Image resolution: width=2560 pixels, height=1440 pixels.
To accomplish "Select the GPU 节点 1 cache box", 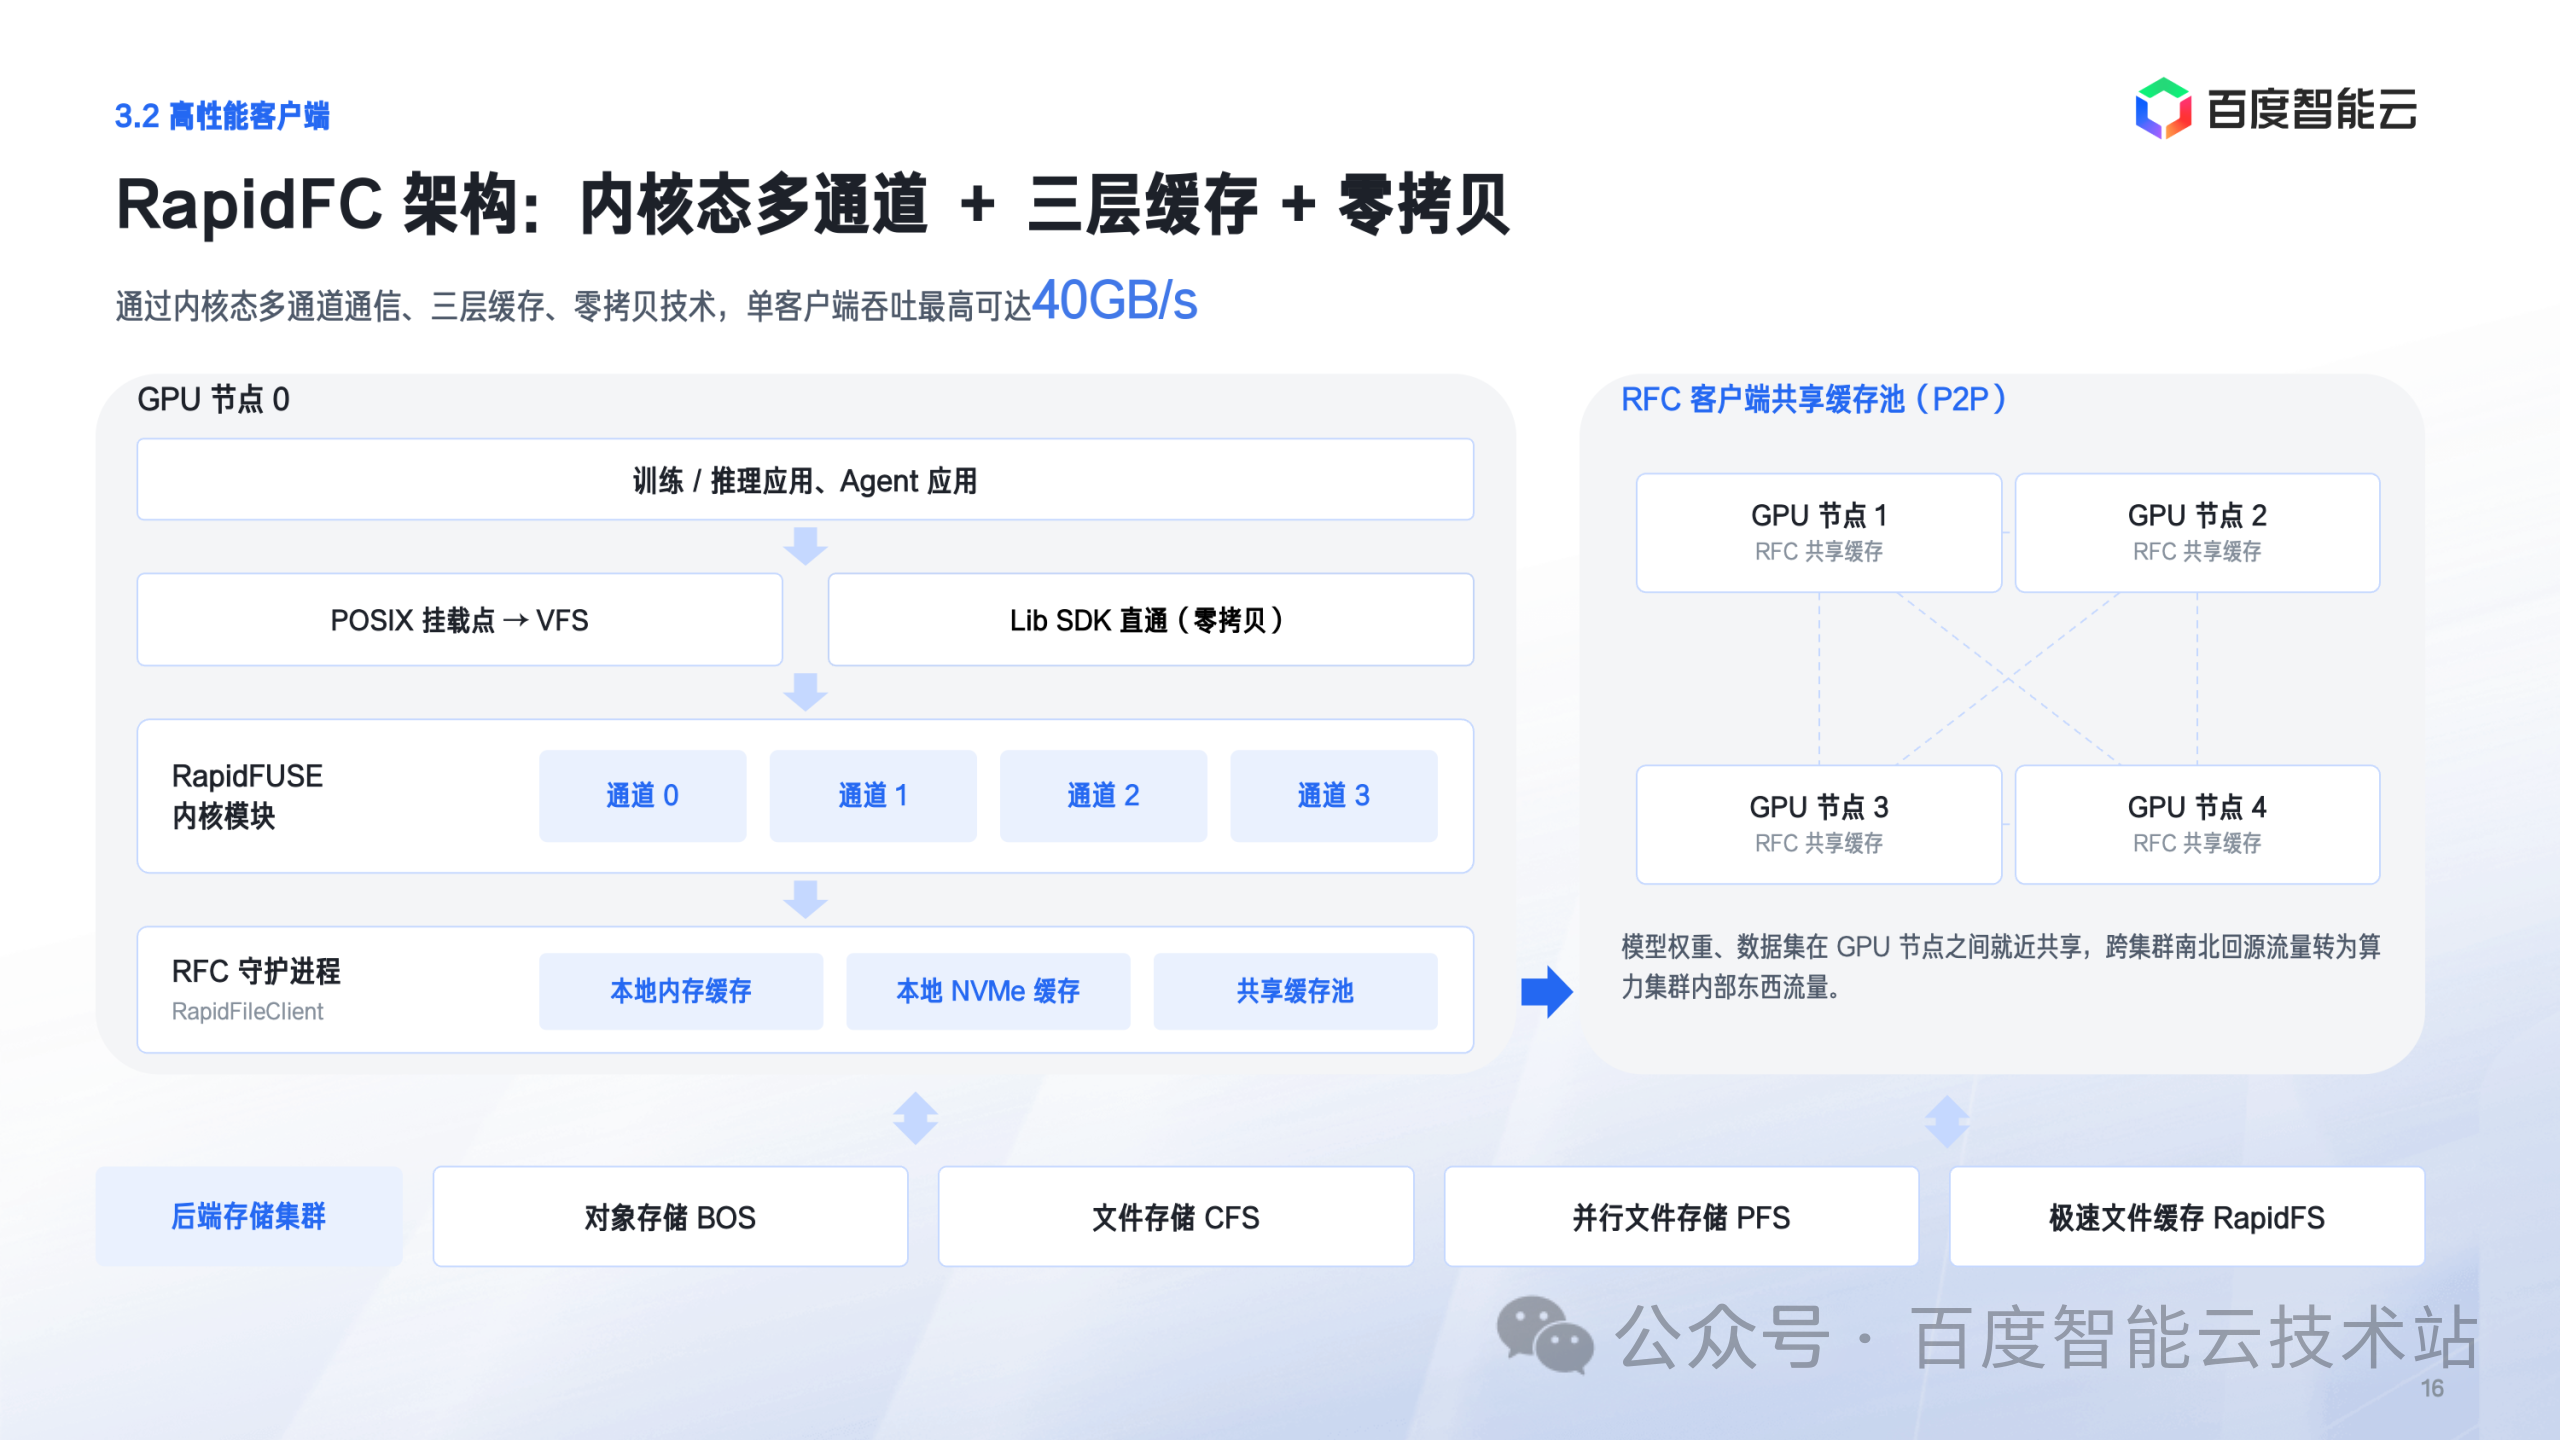I will pyautogui.click(x=1818, y=532).
